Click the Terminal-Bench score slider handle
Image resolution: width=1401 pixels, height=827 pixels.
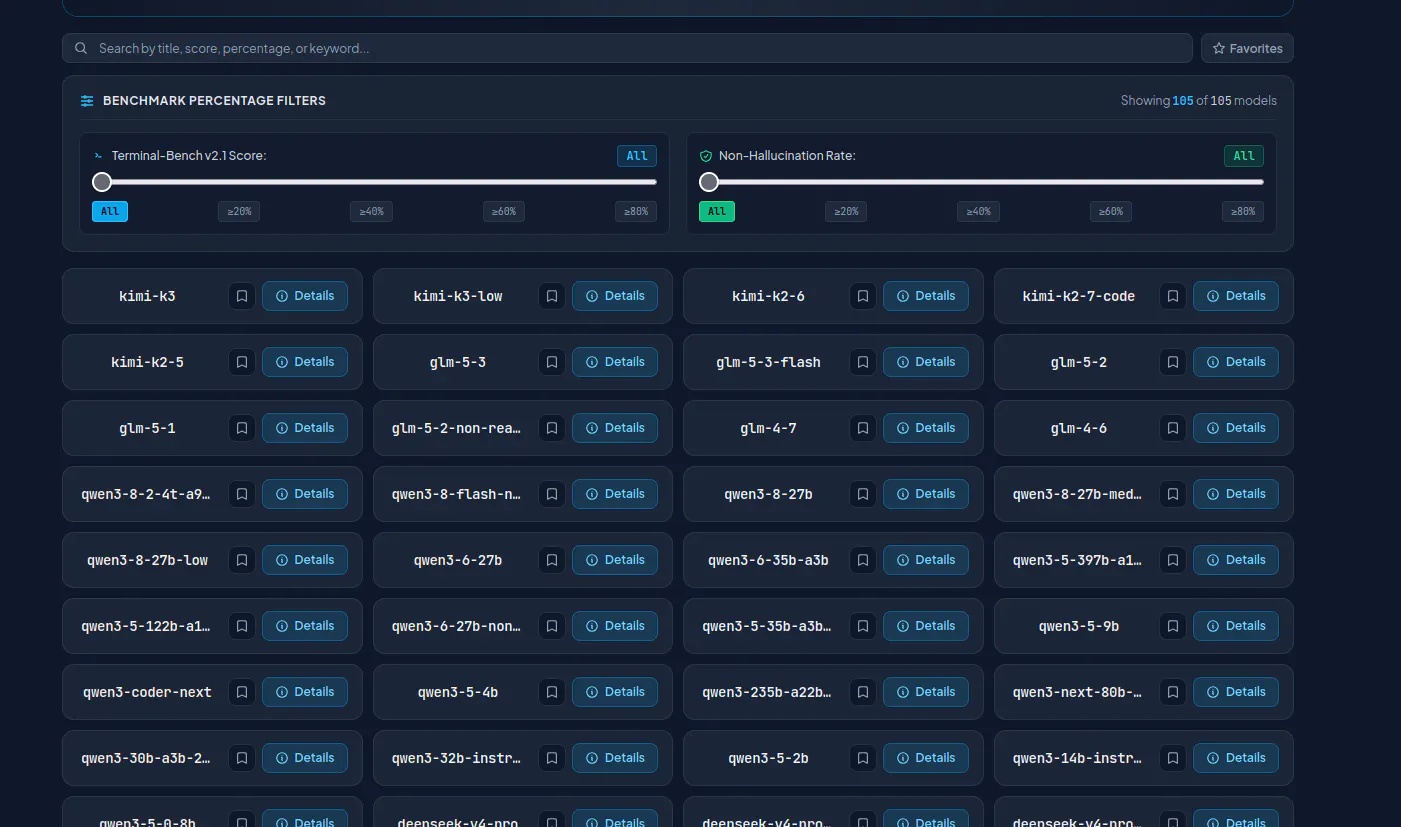point(102,182)
